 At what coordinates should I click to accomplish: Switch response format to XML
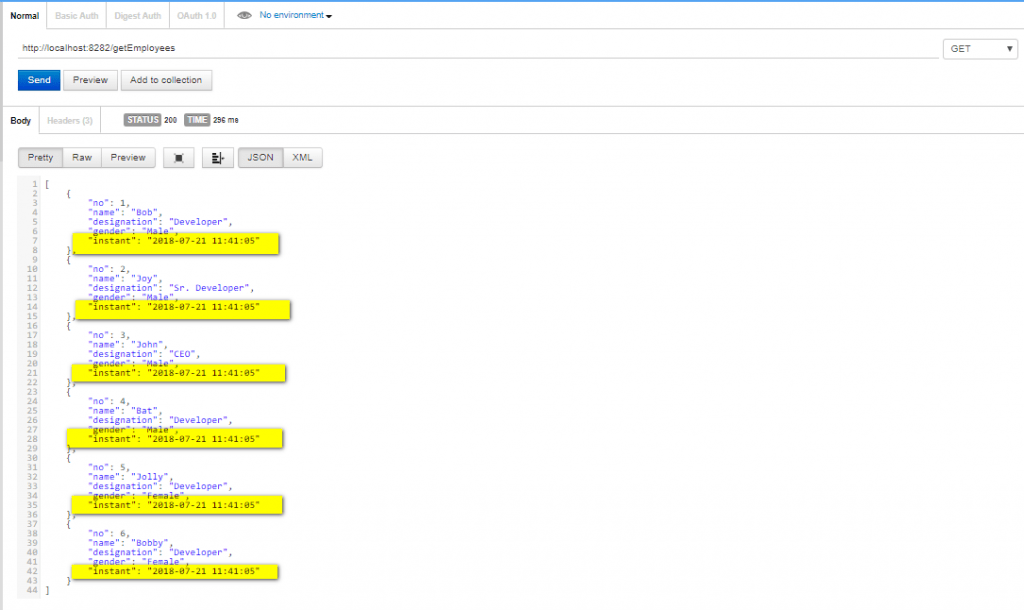pyautogui.click(x=301, y=157)
